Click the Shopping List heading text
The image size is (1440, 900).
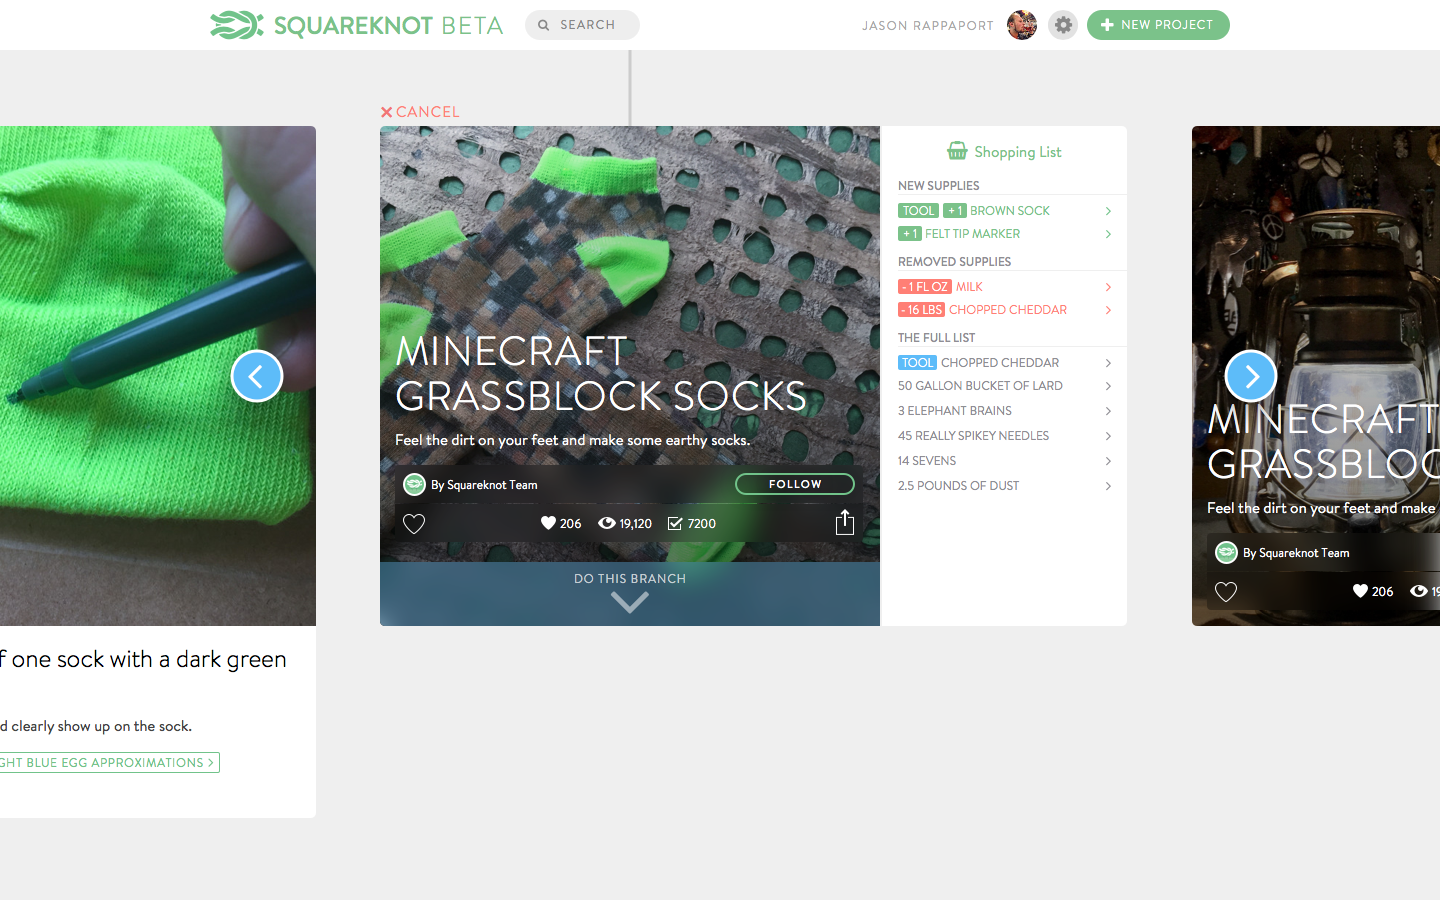(x=1018, y=152)
